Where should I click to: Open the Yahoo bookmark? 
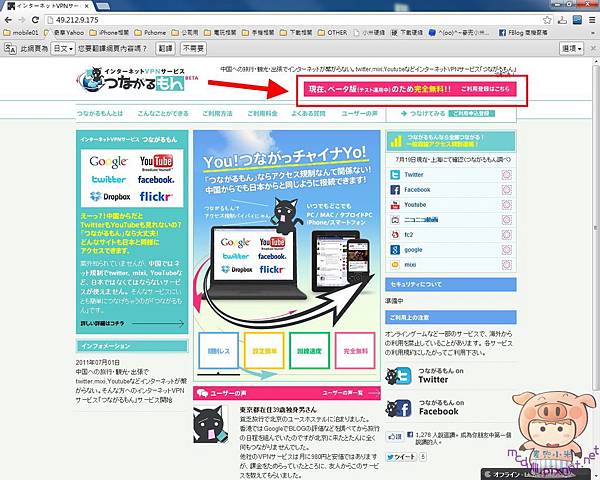point(64,33)
